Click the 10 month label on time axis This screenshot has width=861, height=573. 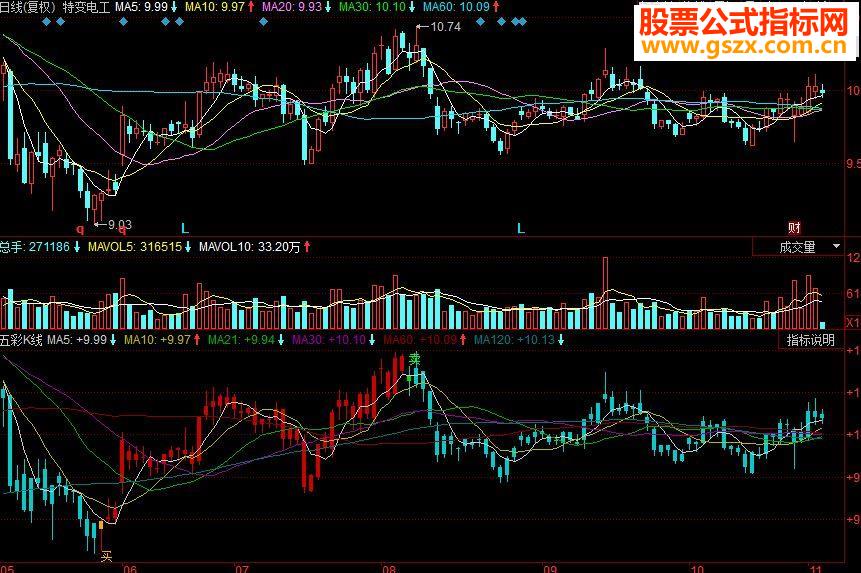[x=697, y=568]
